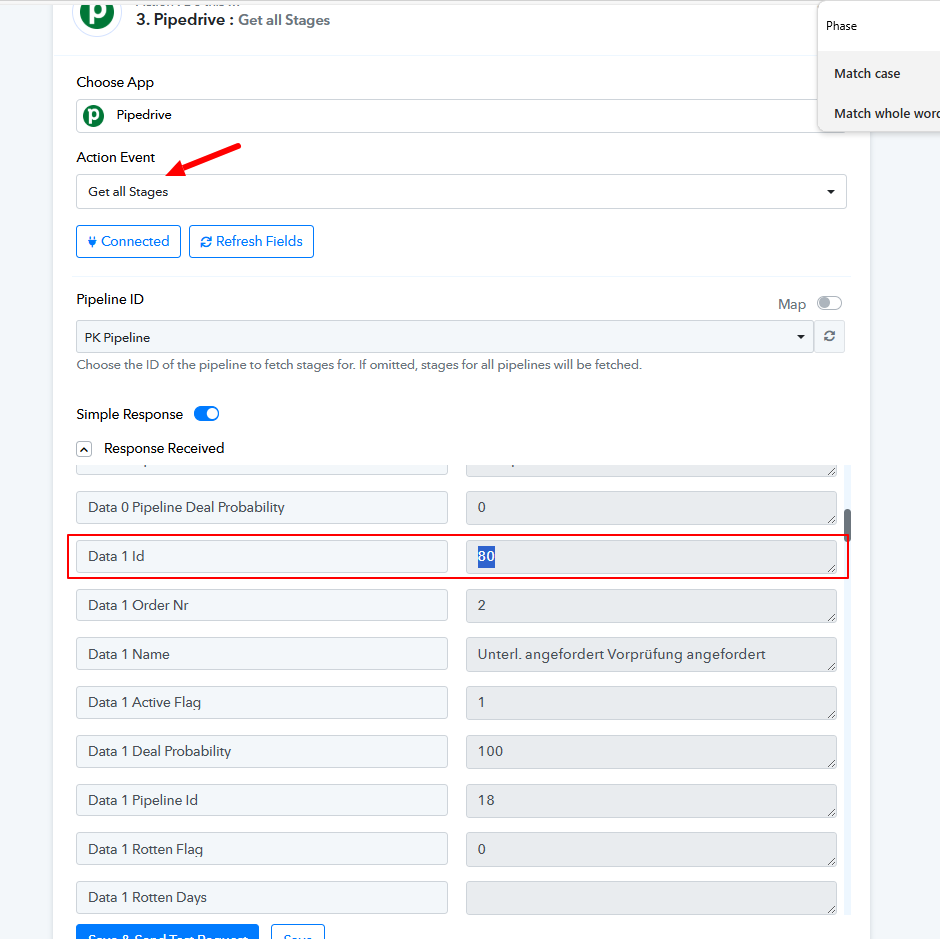Click the refresh icon beside Pipeline ID dropdown
The image size is (940, 939).
click(829, 336)
